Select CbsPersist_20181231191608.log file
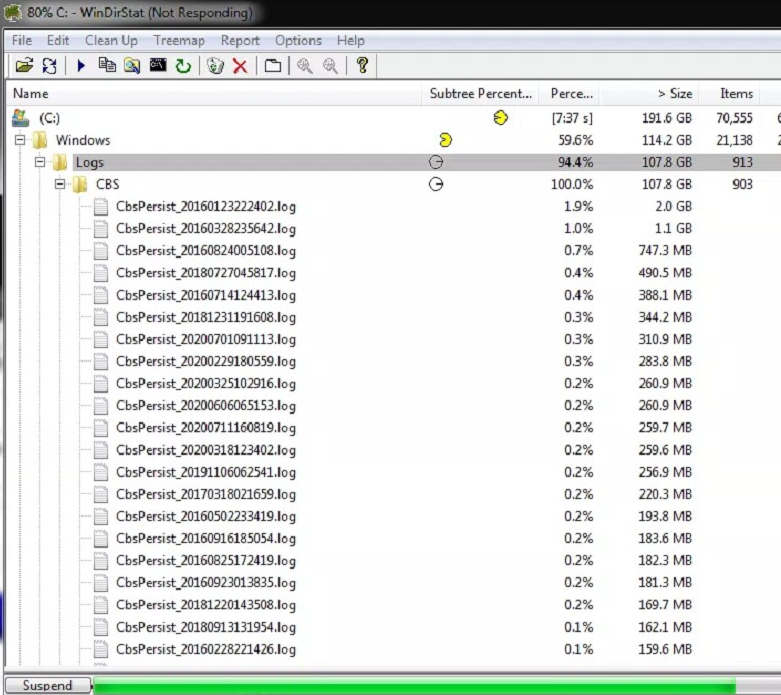The width and height of the screenshot is (781, 695). pyautogui.click(x=206, y=317)
